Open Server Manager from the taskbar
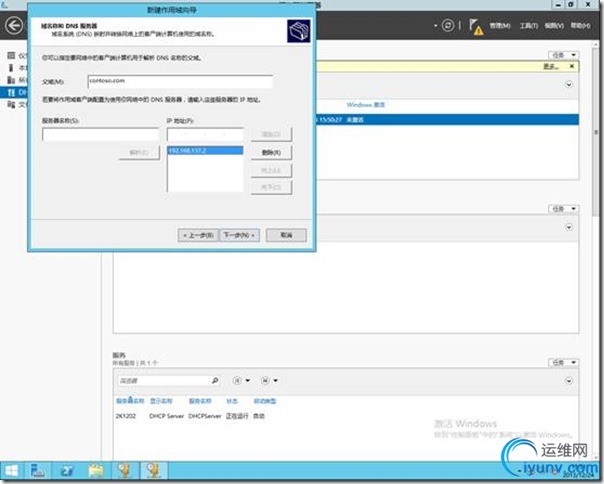604x484 pixels. pyautogui.click(x=37, y=471)
